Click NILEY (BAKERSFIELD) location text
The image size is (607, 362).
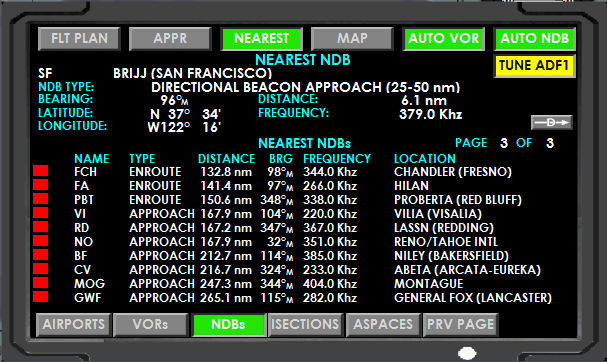coord(451,256)
